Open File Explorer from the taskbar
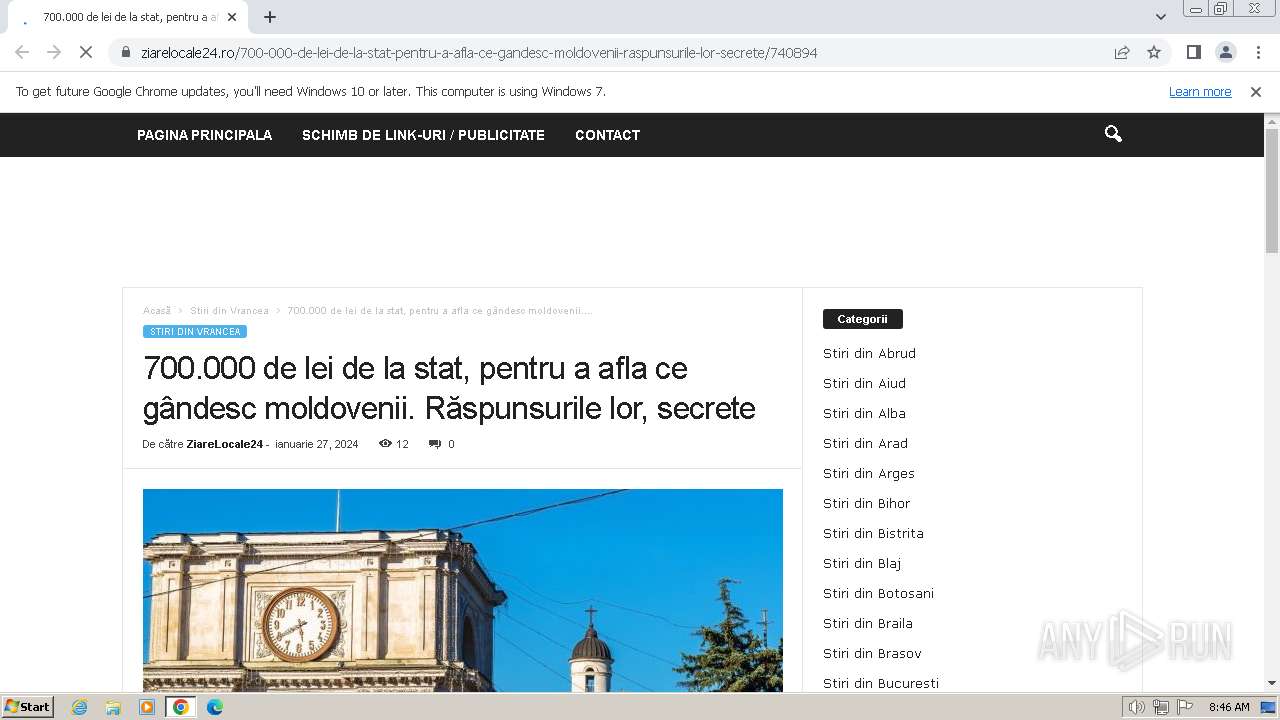1280x720 pixels. pyautogui.click(x=113, y=707)
